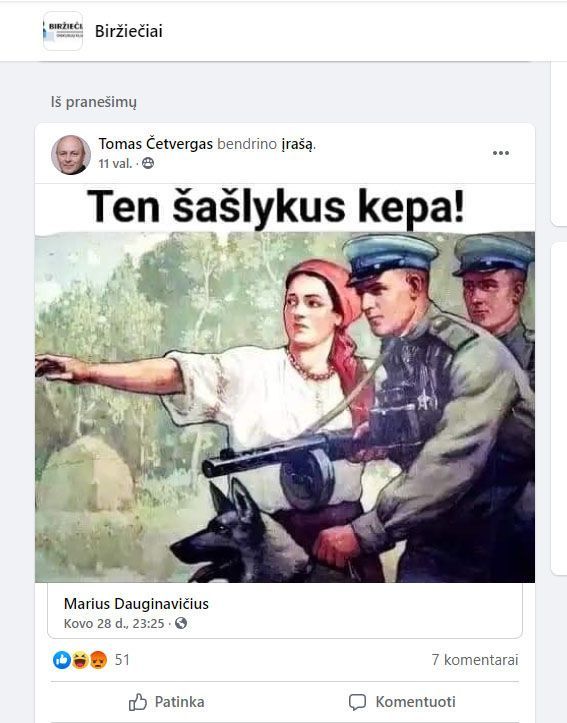Click the angry reaction icon

click(x=98, y=660)
